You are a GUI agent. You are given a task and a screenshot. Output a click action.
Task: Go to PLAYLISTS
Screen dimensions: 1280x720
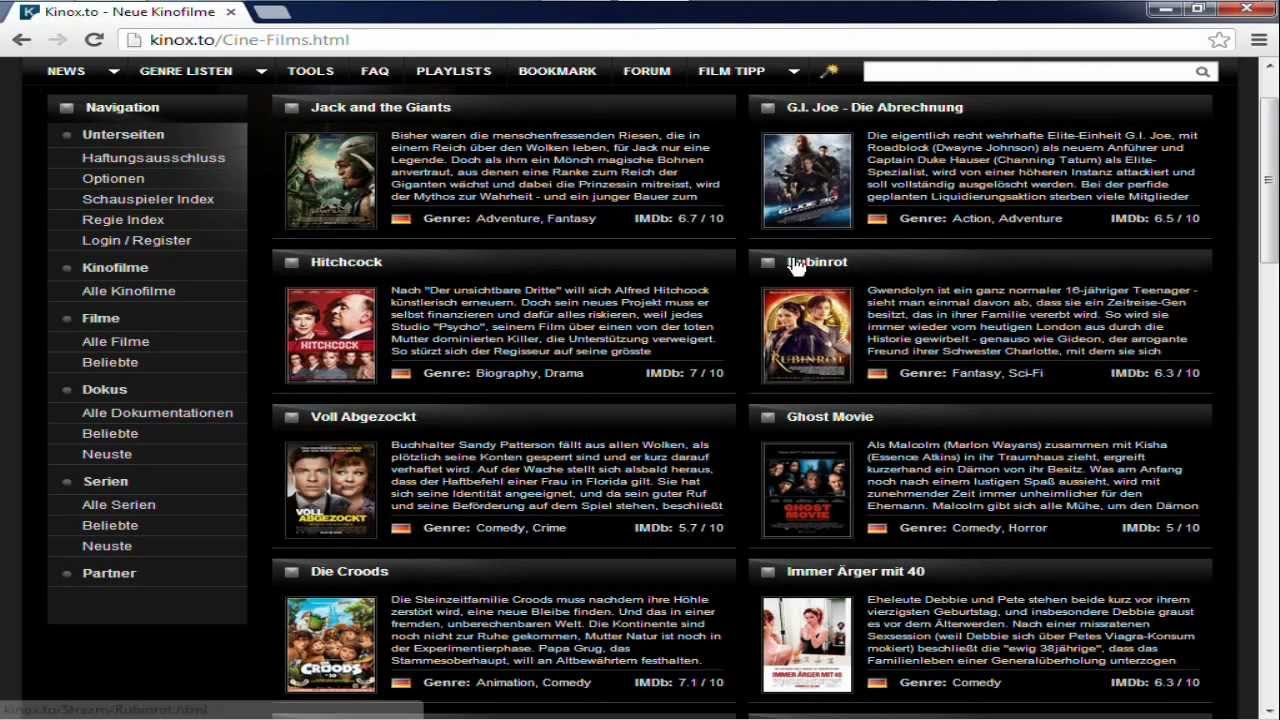(454, 71)
